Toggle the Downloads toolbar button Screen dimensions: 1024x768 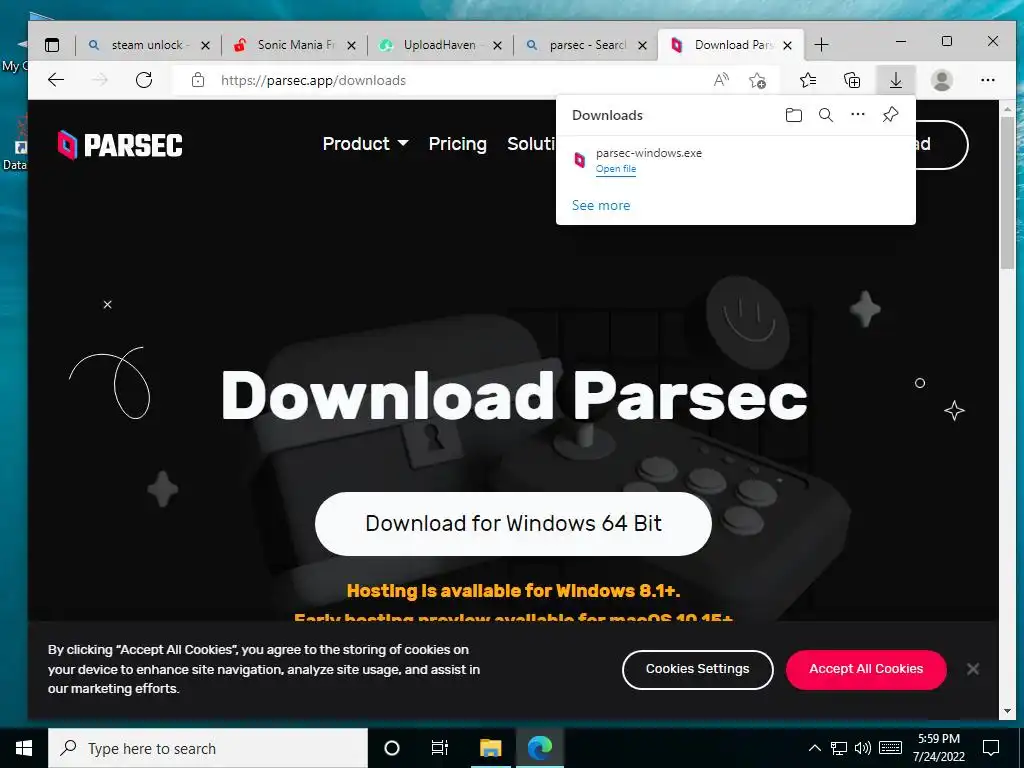[896, 80]
